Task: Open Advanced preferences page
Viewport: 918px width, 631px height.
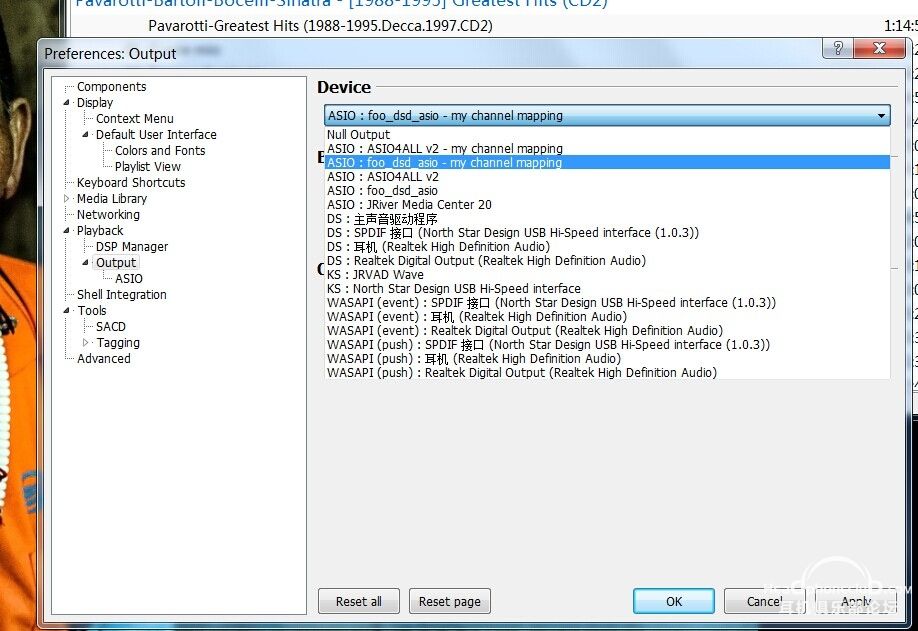Action: coord(104,359)
